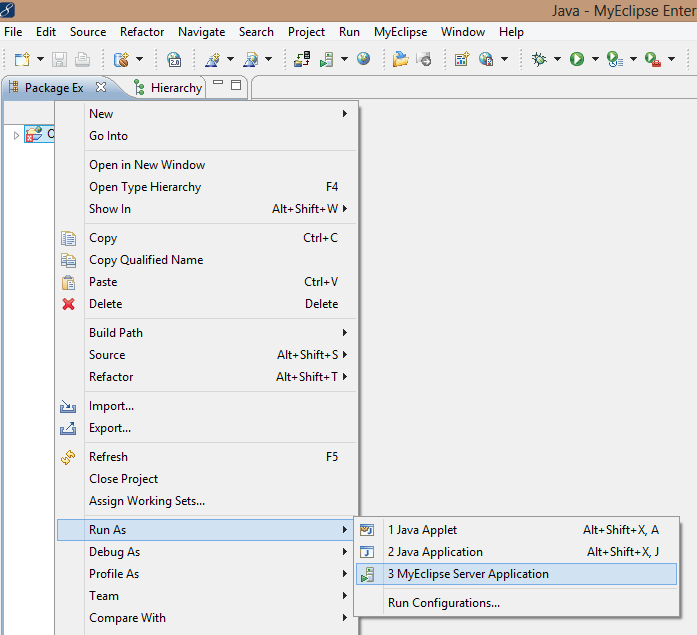Click the Export icon in context menu

68,428
